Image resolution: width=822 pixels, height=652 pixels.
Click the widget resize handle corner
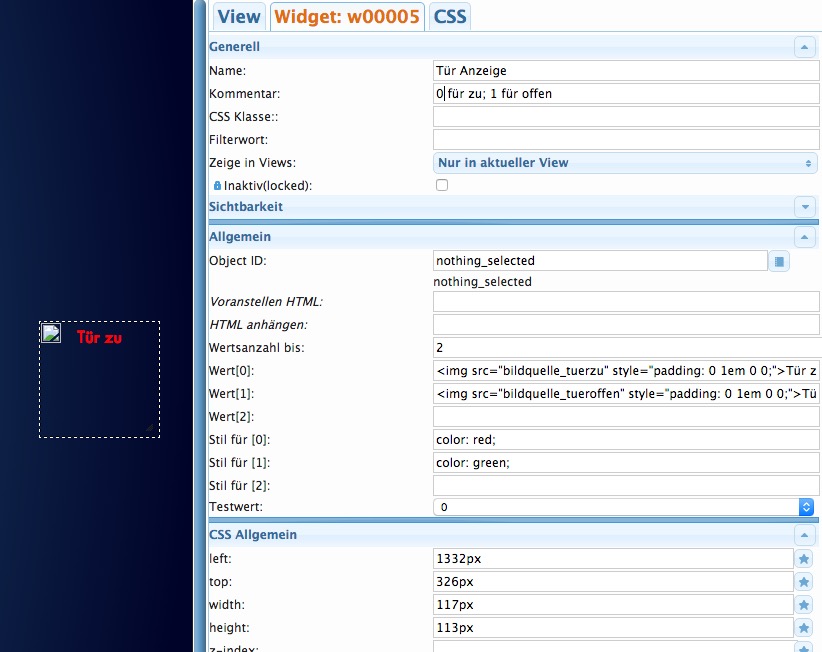149,427
